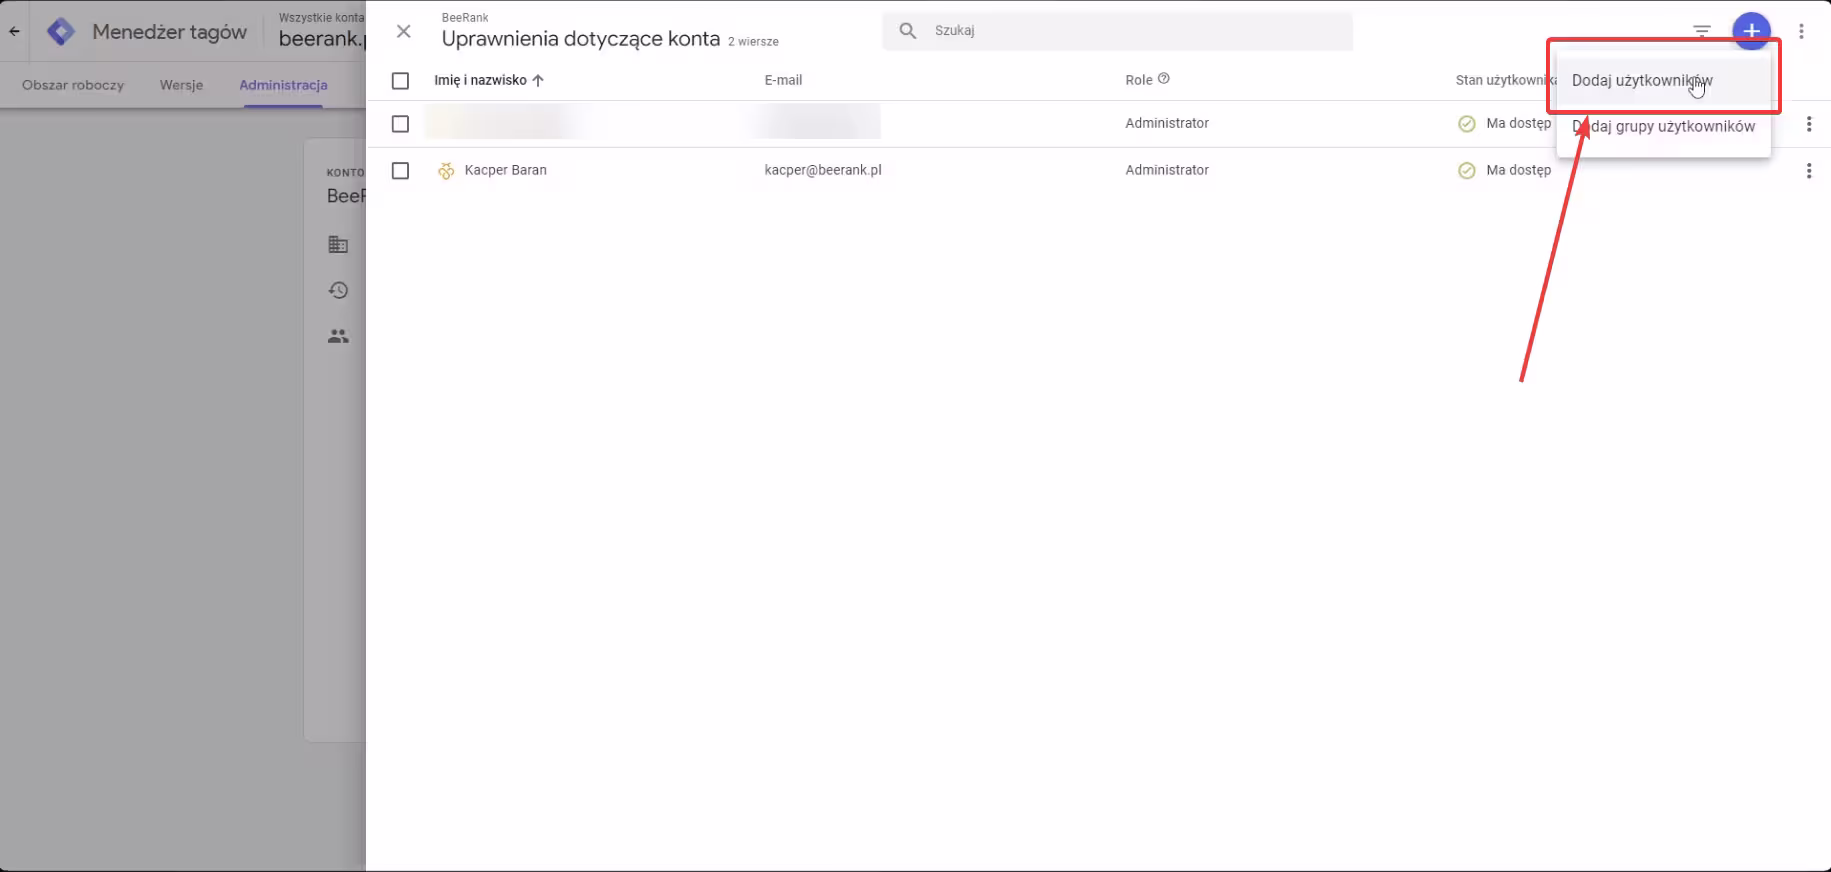Click the Tag Manager logo icon
This screenshot has height=872, width=1831.
[x=61, y=32]
